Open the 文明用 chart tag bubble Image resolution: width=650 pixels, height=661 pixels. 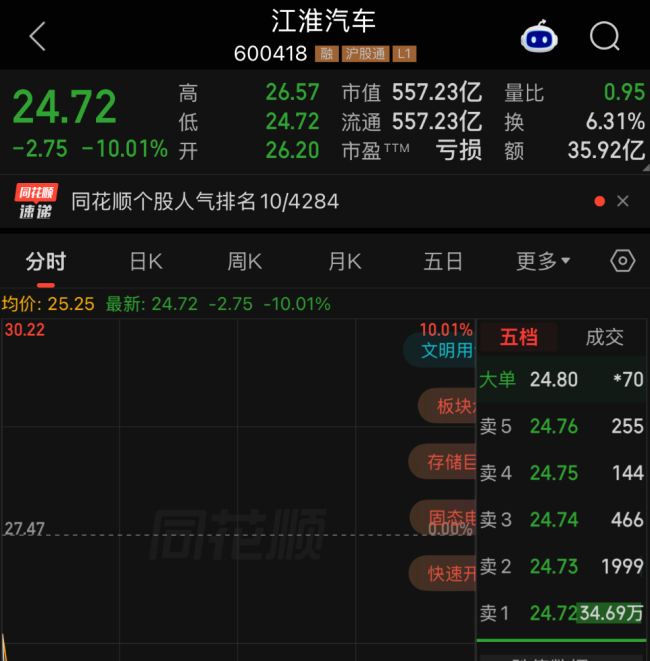(440, 350)
